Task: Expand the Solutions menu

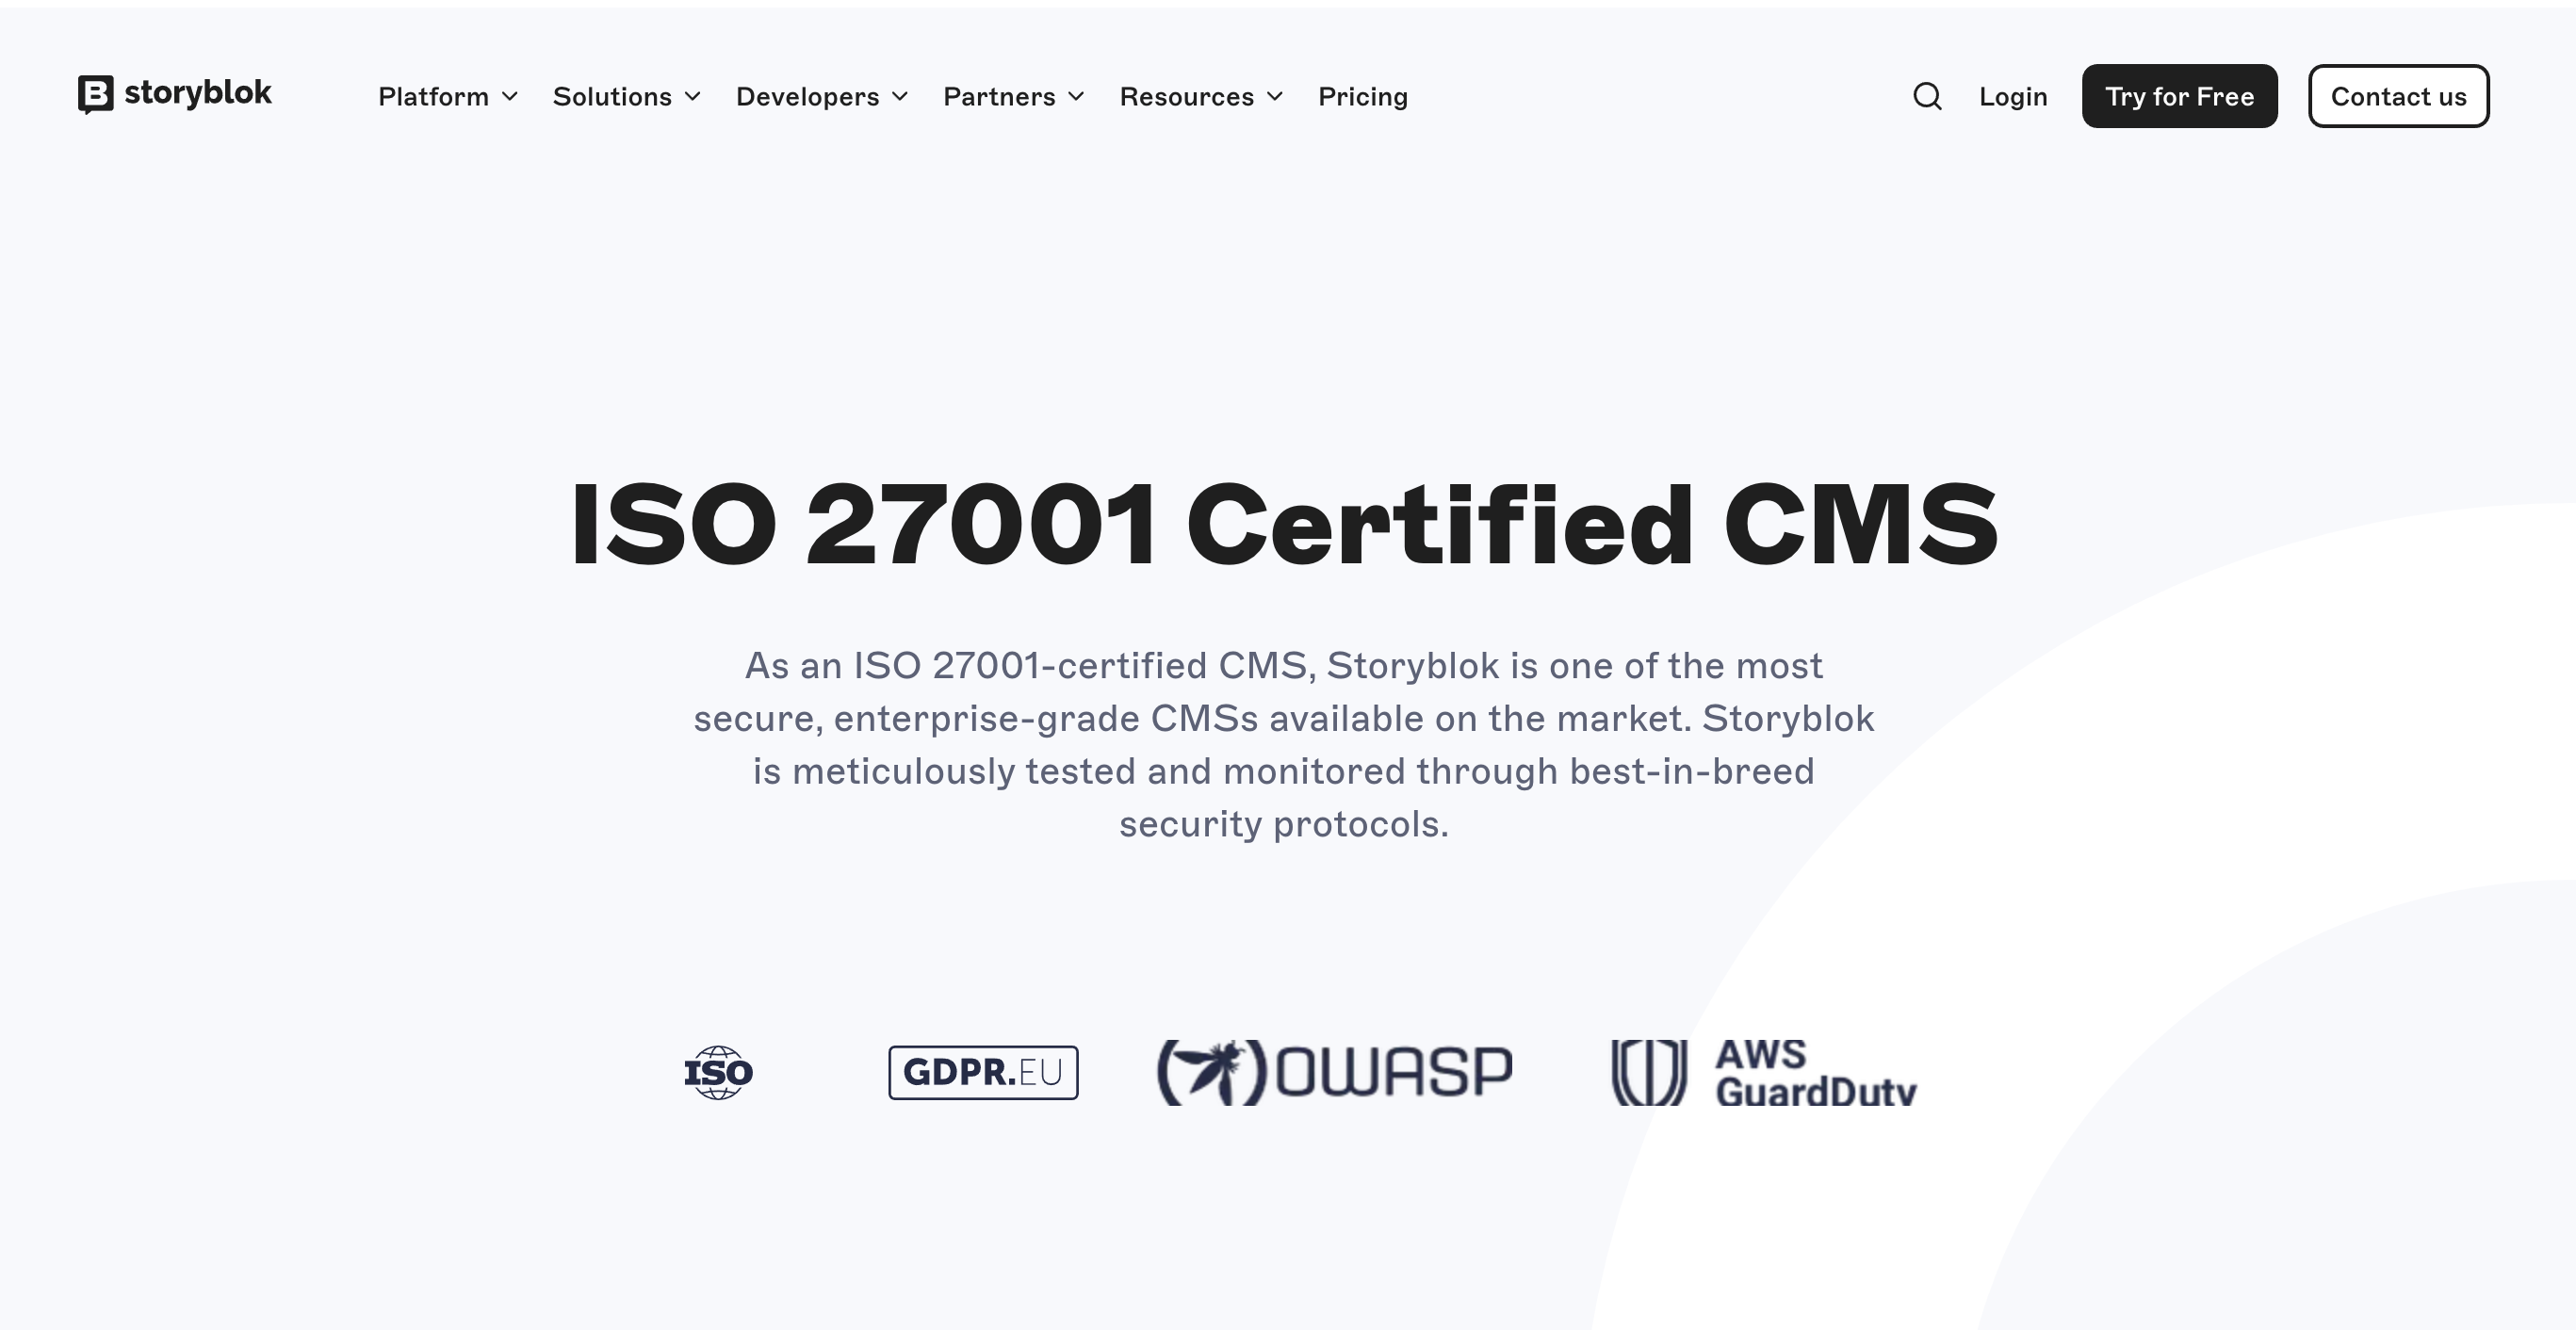Action: tap(627, 96)
